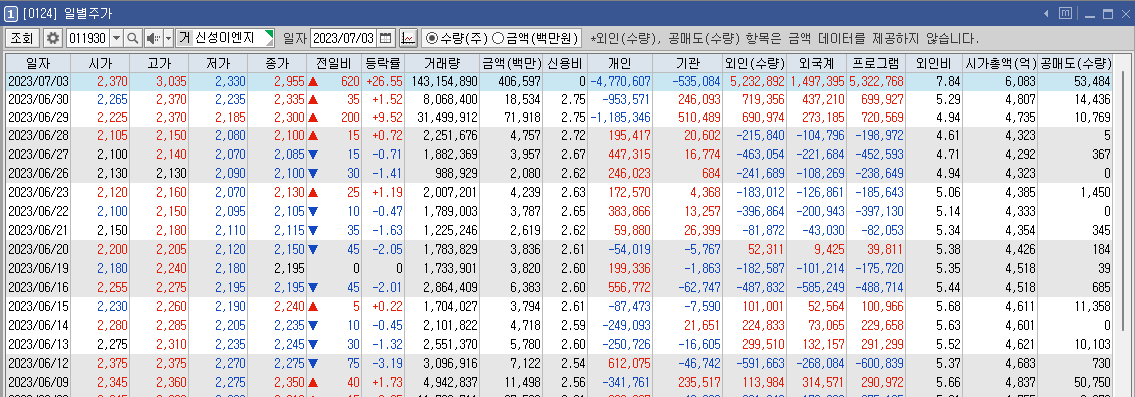Click change rate +26.55
Screen dimensions: 1135x397
coord(384,81)
